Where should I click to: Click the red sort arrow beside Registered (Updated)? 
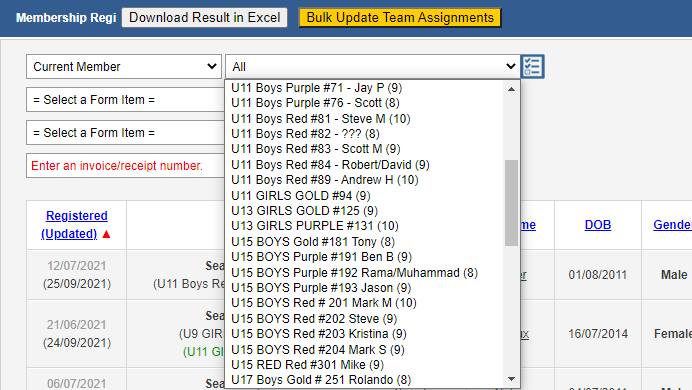(106, 234)
